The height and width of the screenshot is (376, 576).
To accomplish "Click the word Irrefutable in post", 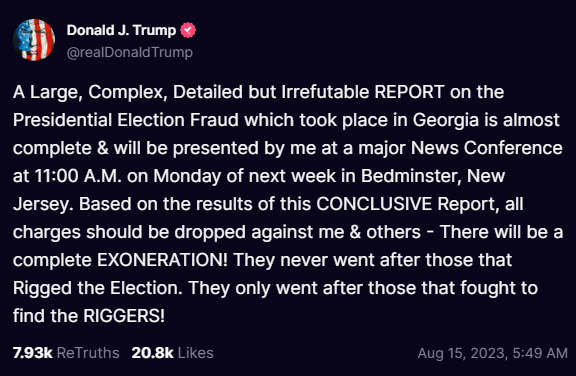I will (x=325, y=92).
